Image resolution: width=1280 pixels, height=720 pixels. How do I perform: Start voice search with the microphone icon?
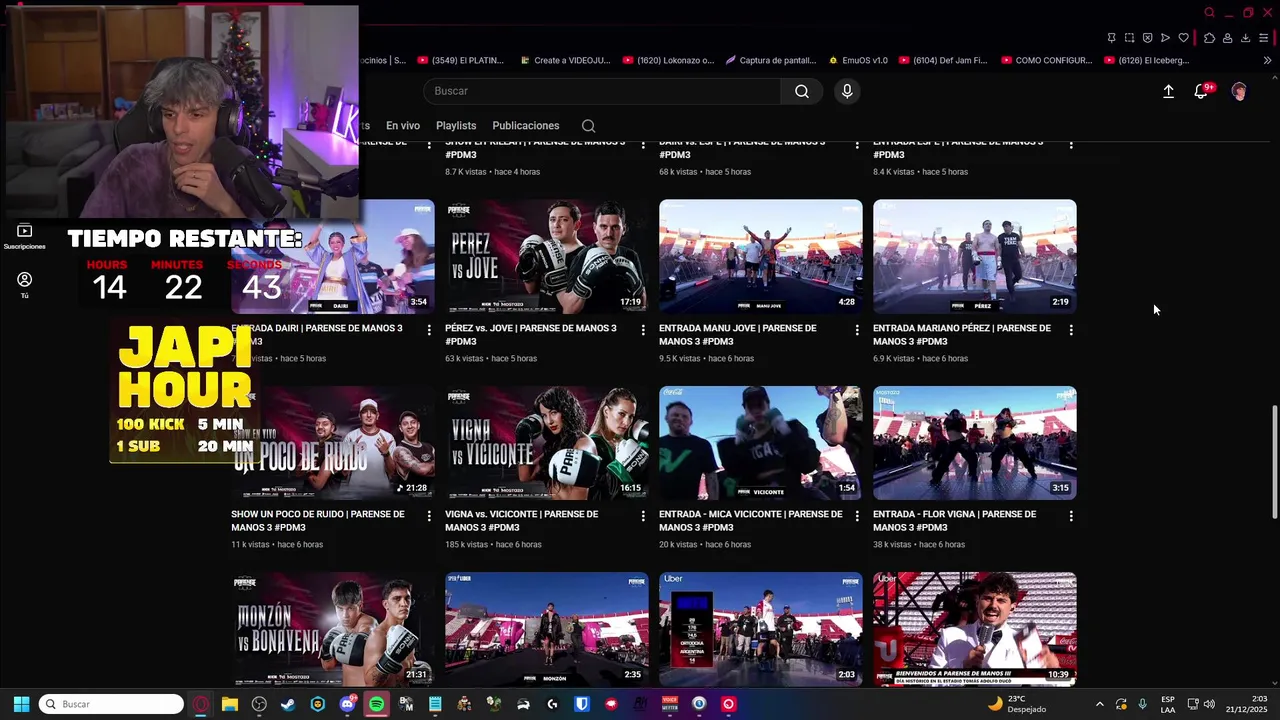pos(847,91)
